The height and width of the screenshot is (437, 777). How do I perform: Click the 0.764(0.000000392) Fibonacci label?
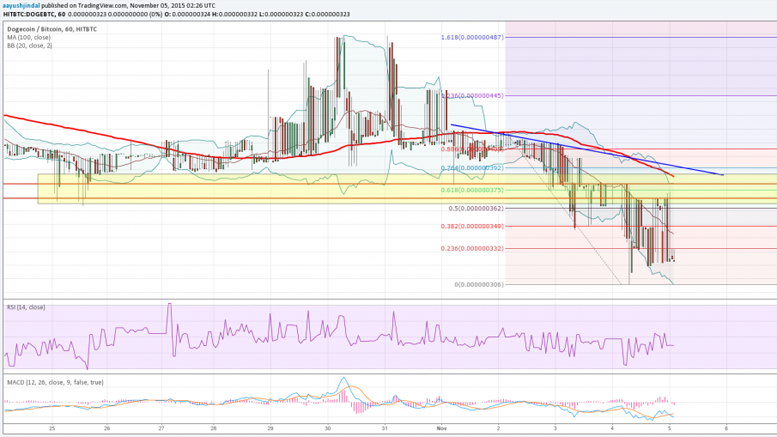pos(472,168)
